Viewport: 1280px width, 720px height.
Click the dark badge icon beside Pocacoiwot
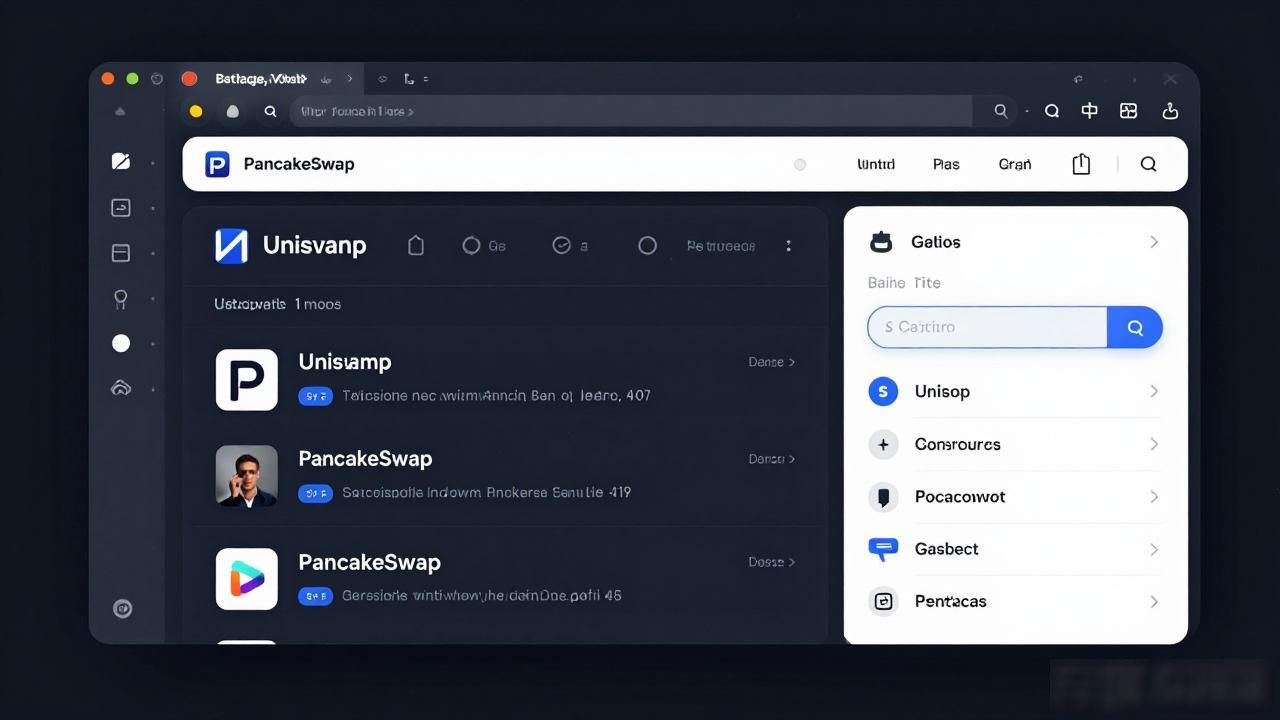click(x=883, y=497)
